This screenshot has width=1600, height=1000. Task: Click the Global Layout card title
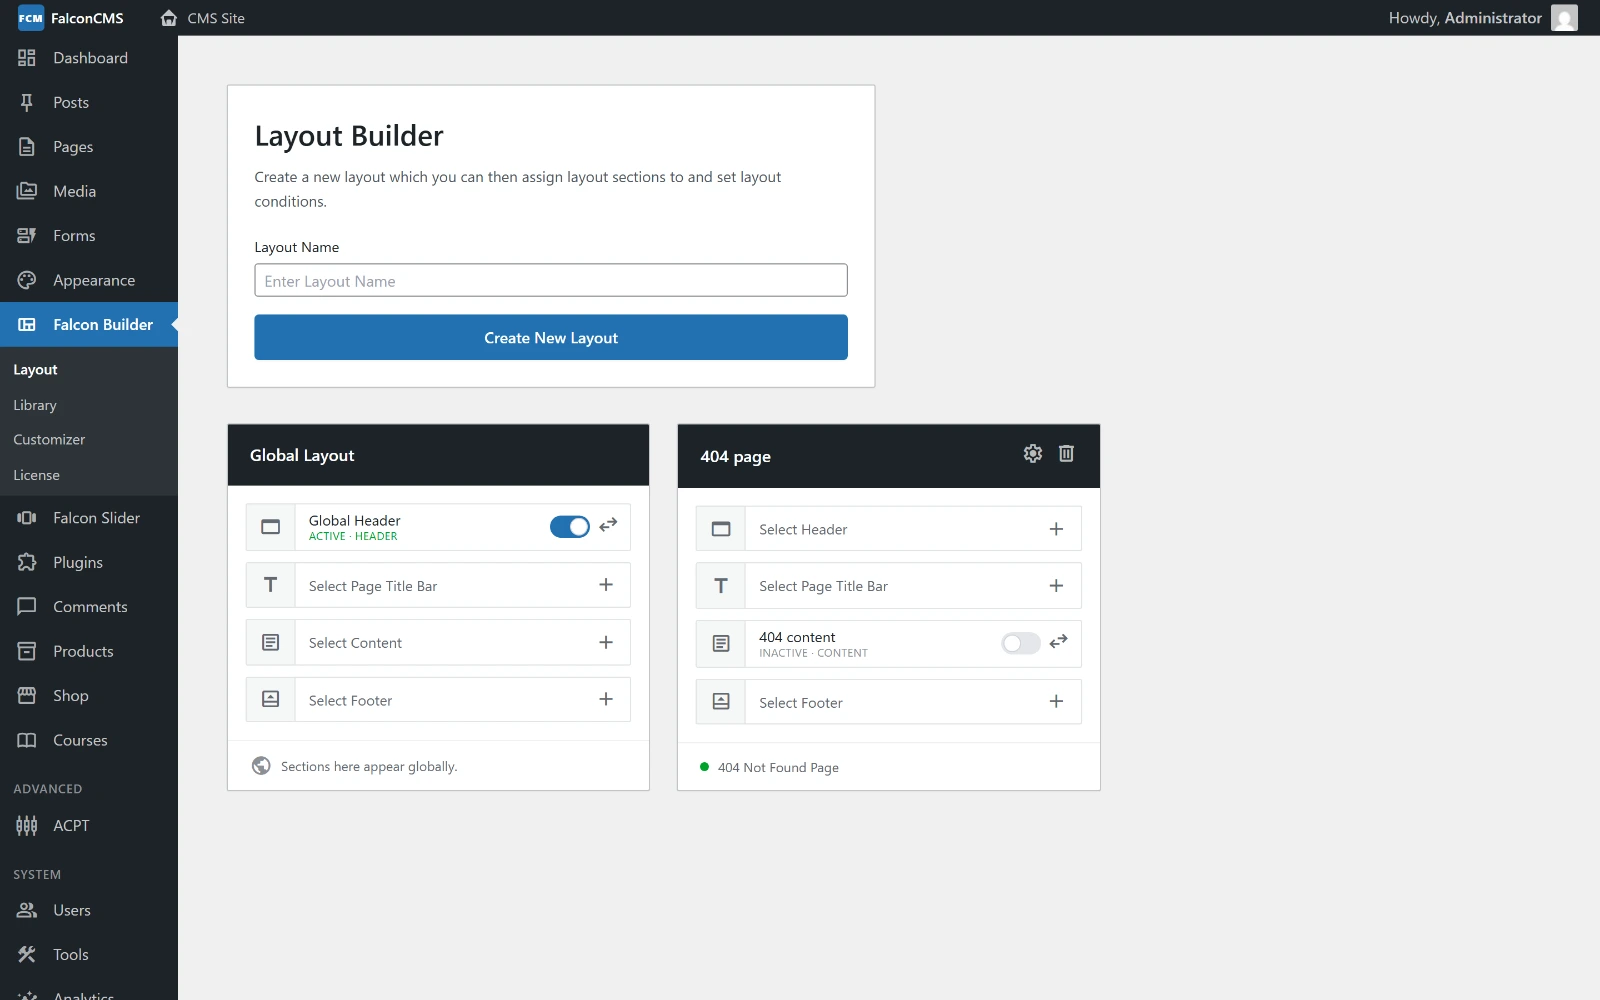(302, 455)
